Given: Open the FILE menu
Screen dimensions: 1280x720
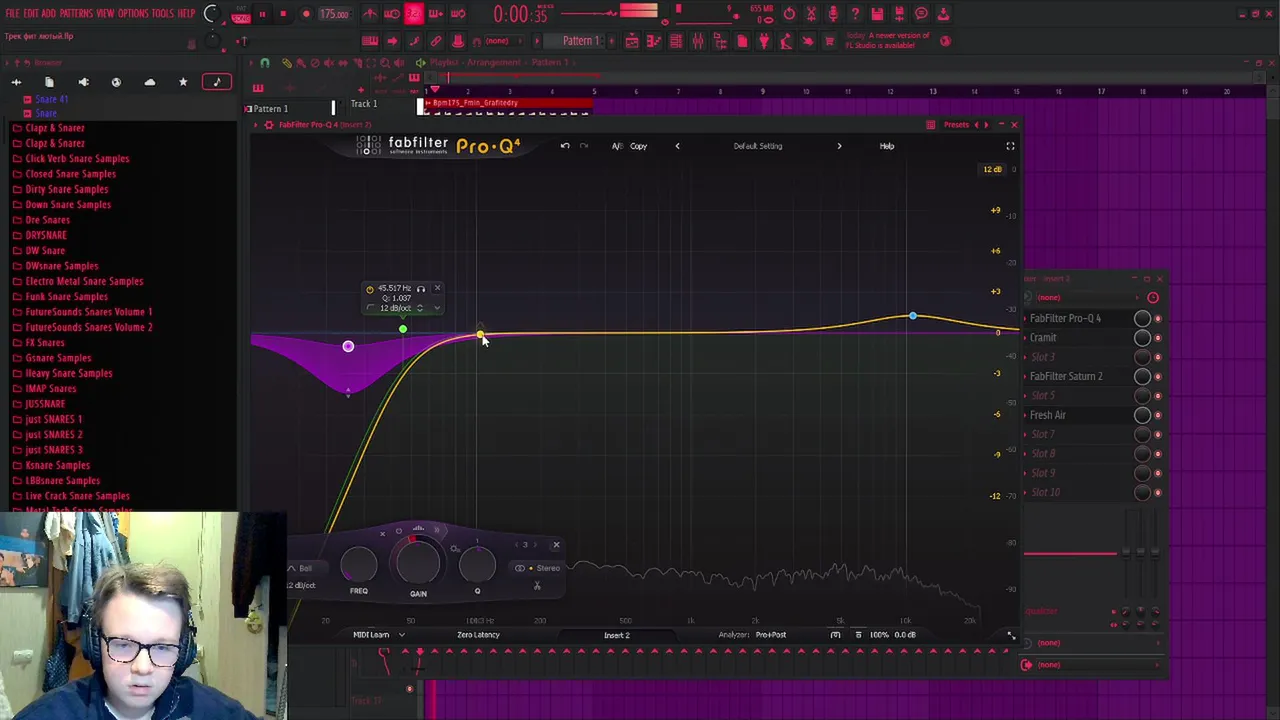Looking at the screenshot, I should pos(12,13).
